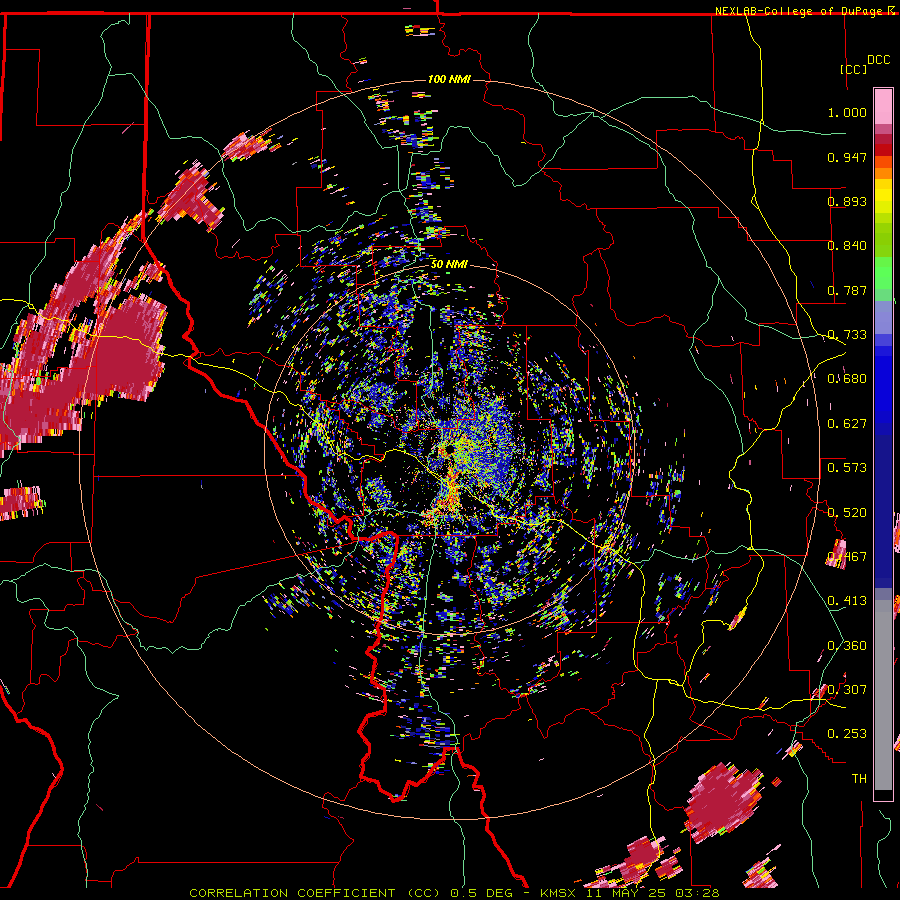Click the 0.413 scale value
The image size is (900, 900).
point(847,601)
